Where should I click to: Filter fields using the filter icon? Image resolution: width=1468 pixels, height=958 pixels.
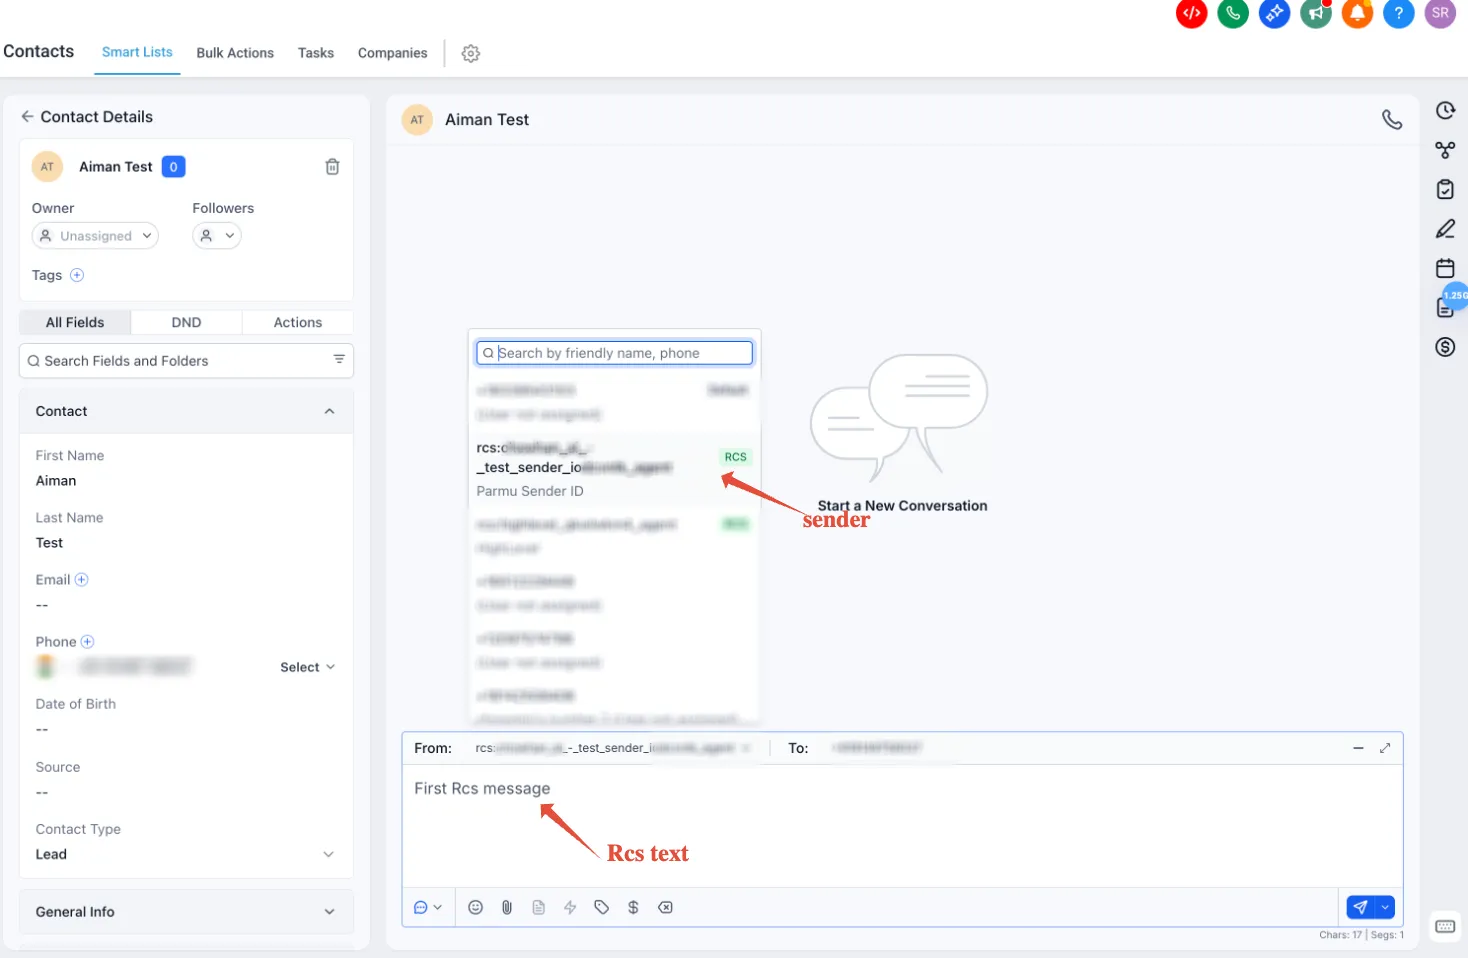(339, 360)
